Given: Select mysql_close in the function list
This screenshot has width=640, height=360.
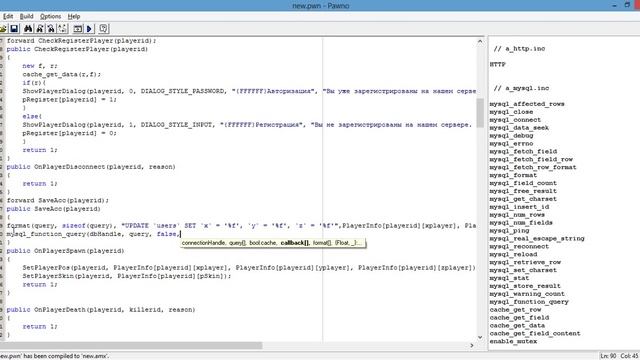Looking at the screenshot, I should coord(511,112).
